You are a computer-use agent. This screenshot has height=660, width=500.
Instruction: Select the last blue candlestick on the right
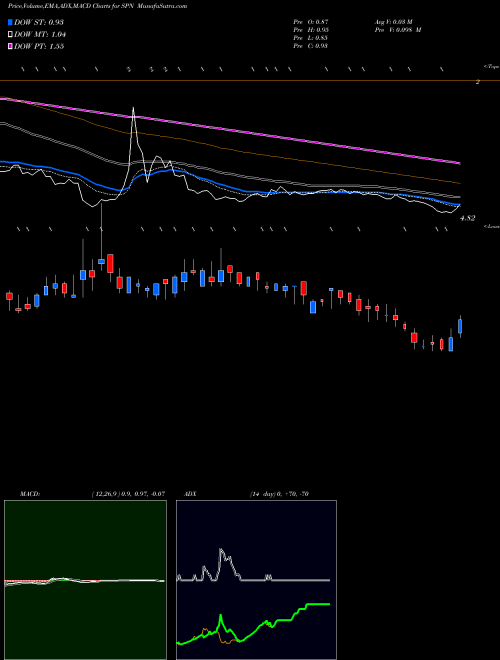pos(460,326)
